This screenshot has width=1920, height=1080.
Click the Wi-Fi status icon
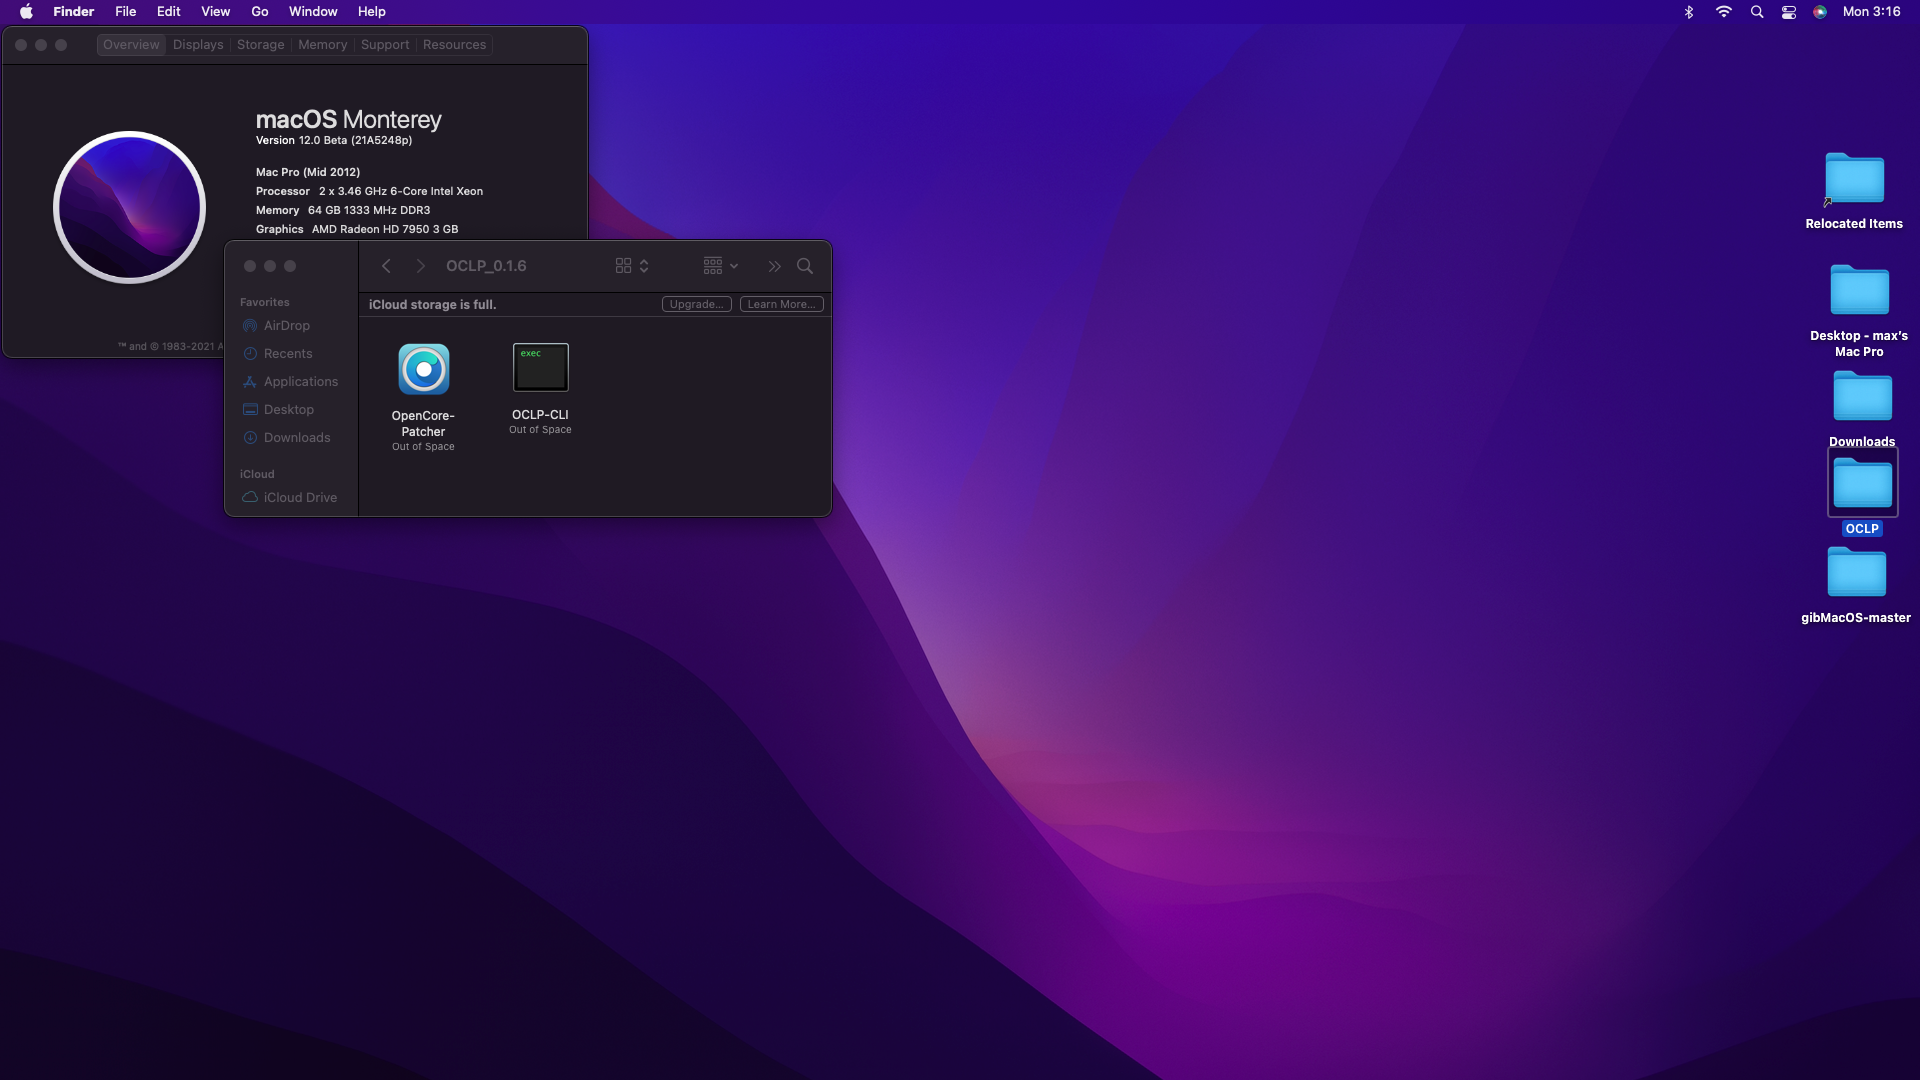tap(1723, 12)
